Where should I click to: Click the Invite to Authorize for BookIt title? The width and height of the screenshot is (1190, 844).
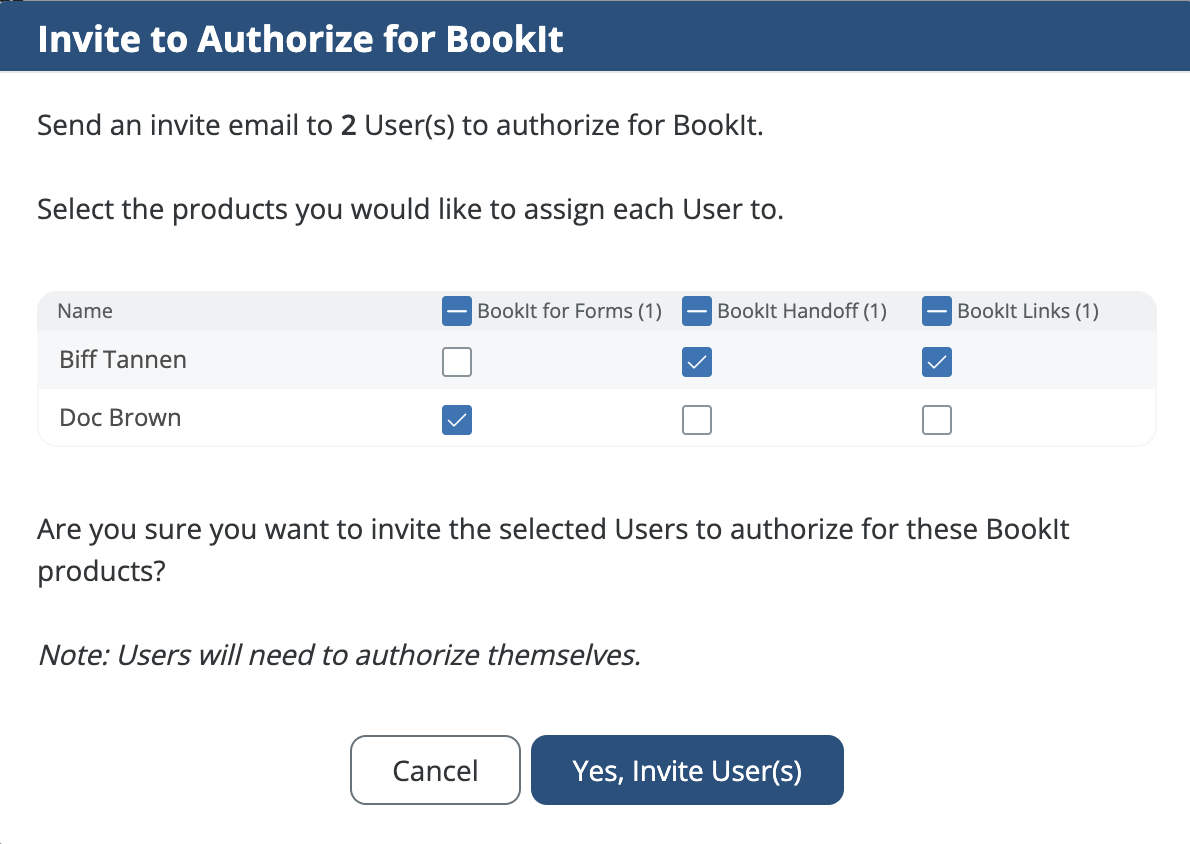[300, 39]
